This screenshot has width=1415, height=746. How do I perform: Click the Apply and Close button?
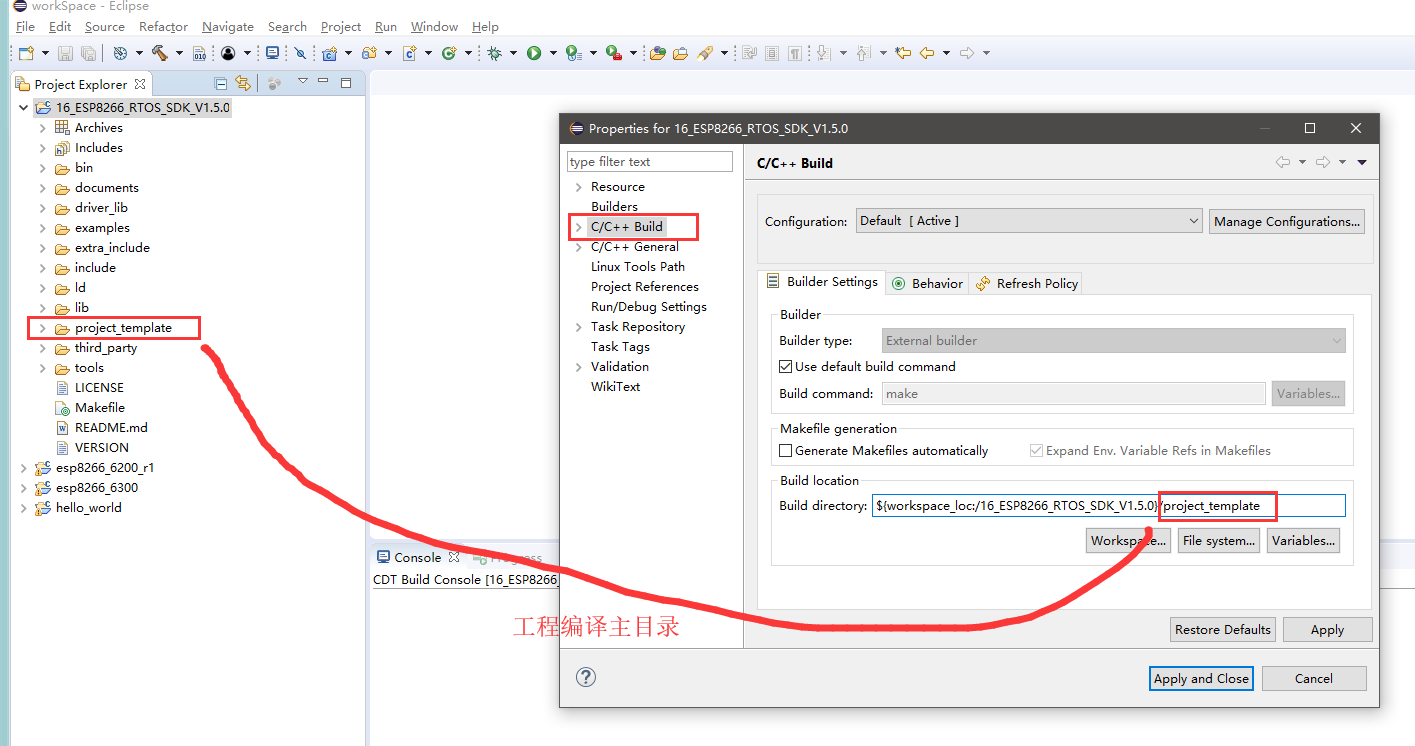[x=1201, y=678]
